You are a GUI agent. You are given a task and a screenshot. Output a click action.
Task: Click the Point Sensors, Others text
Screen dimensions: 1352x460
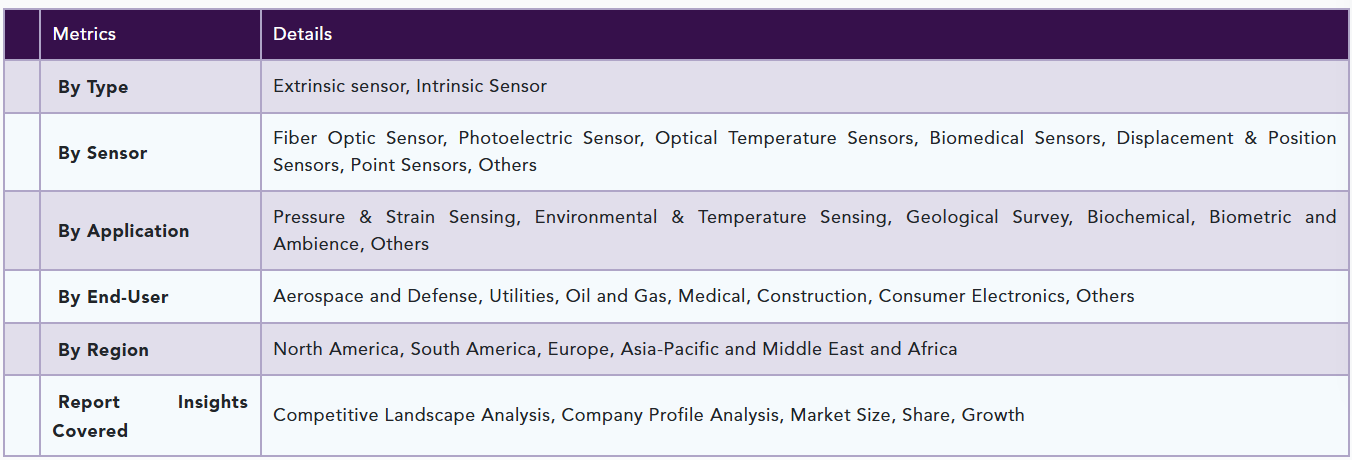pos(443,165)
